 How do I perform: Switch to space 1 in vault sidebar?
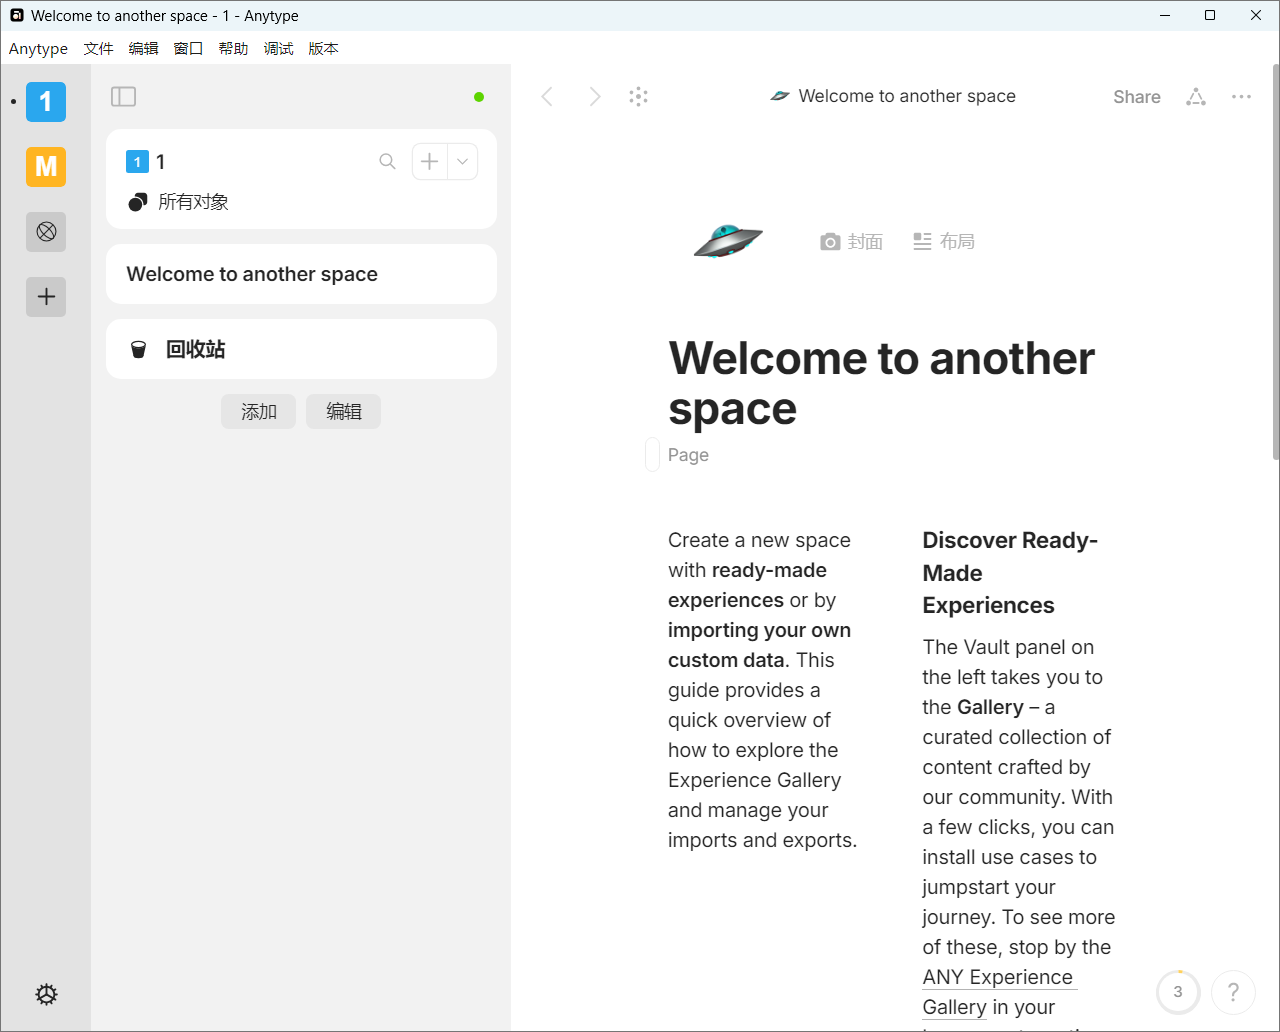pyautogui.click(x=46, y=102)
